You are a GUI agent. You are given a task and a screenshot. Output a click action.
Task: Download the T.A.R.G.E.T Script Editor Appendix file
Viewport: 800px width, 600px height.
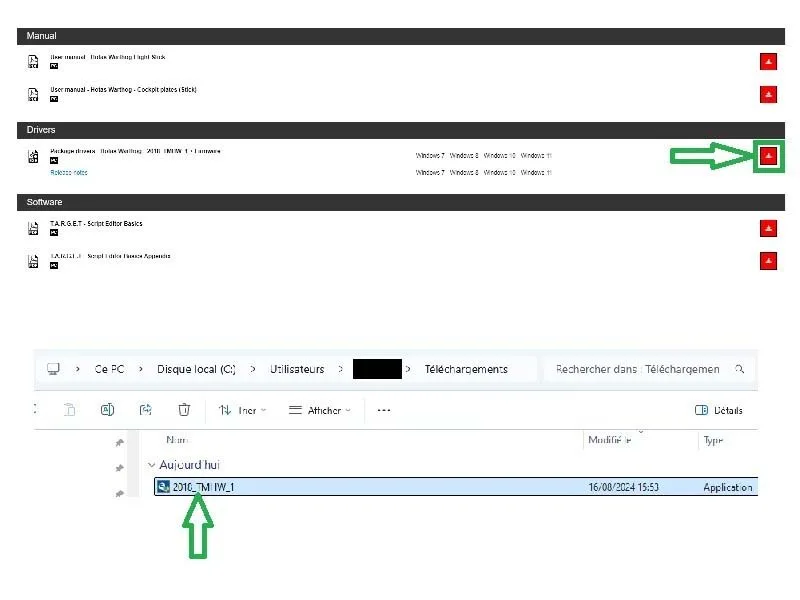point(768,261)
